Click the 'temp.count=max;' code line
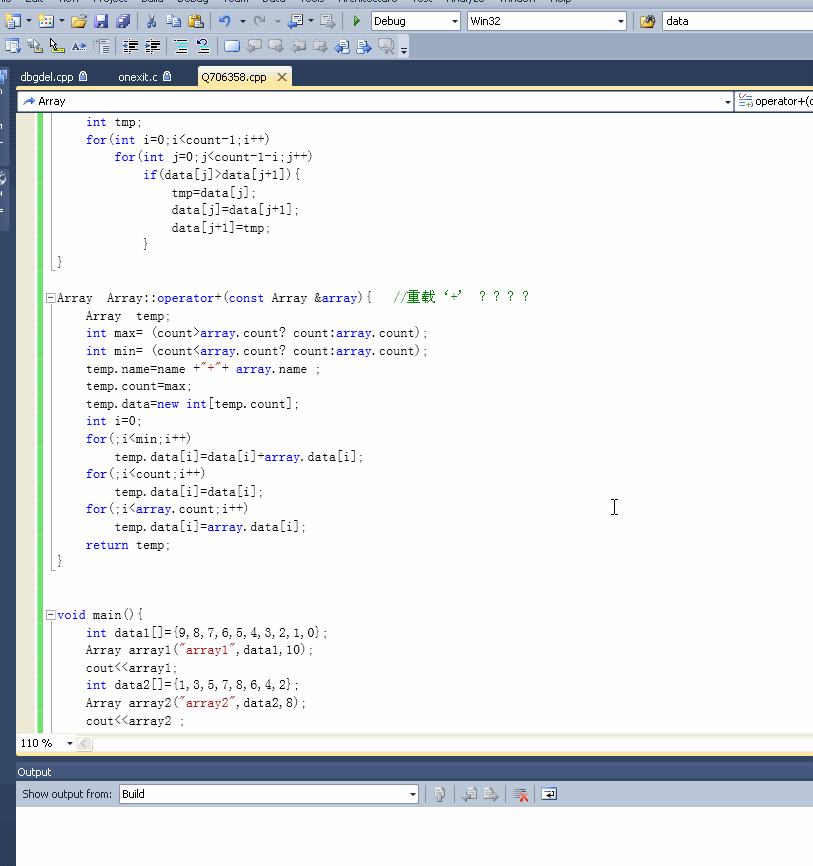Image resolution: width=813 pixels, height=866 pixels. [x=139, y=386]
